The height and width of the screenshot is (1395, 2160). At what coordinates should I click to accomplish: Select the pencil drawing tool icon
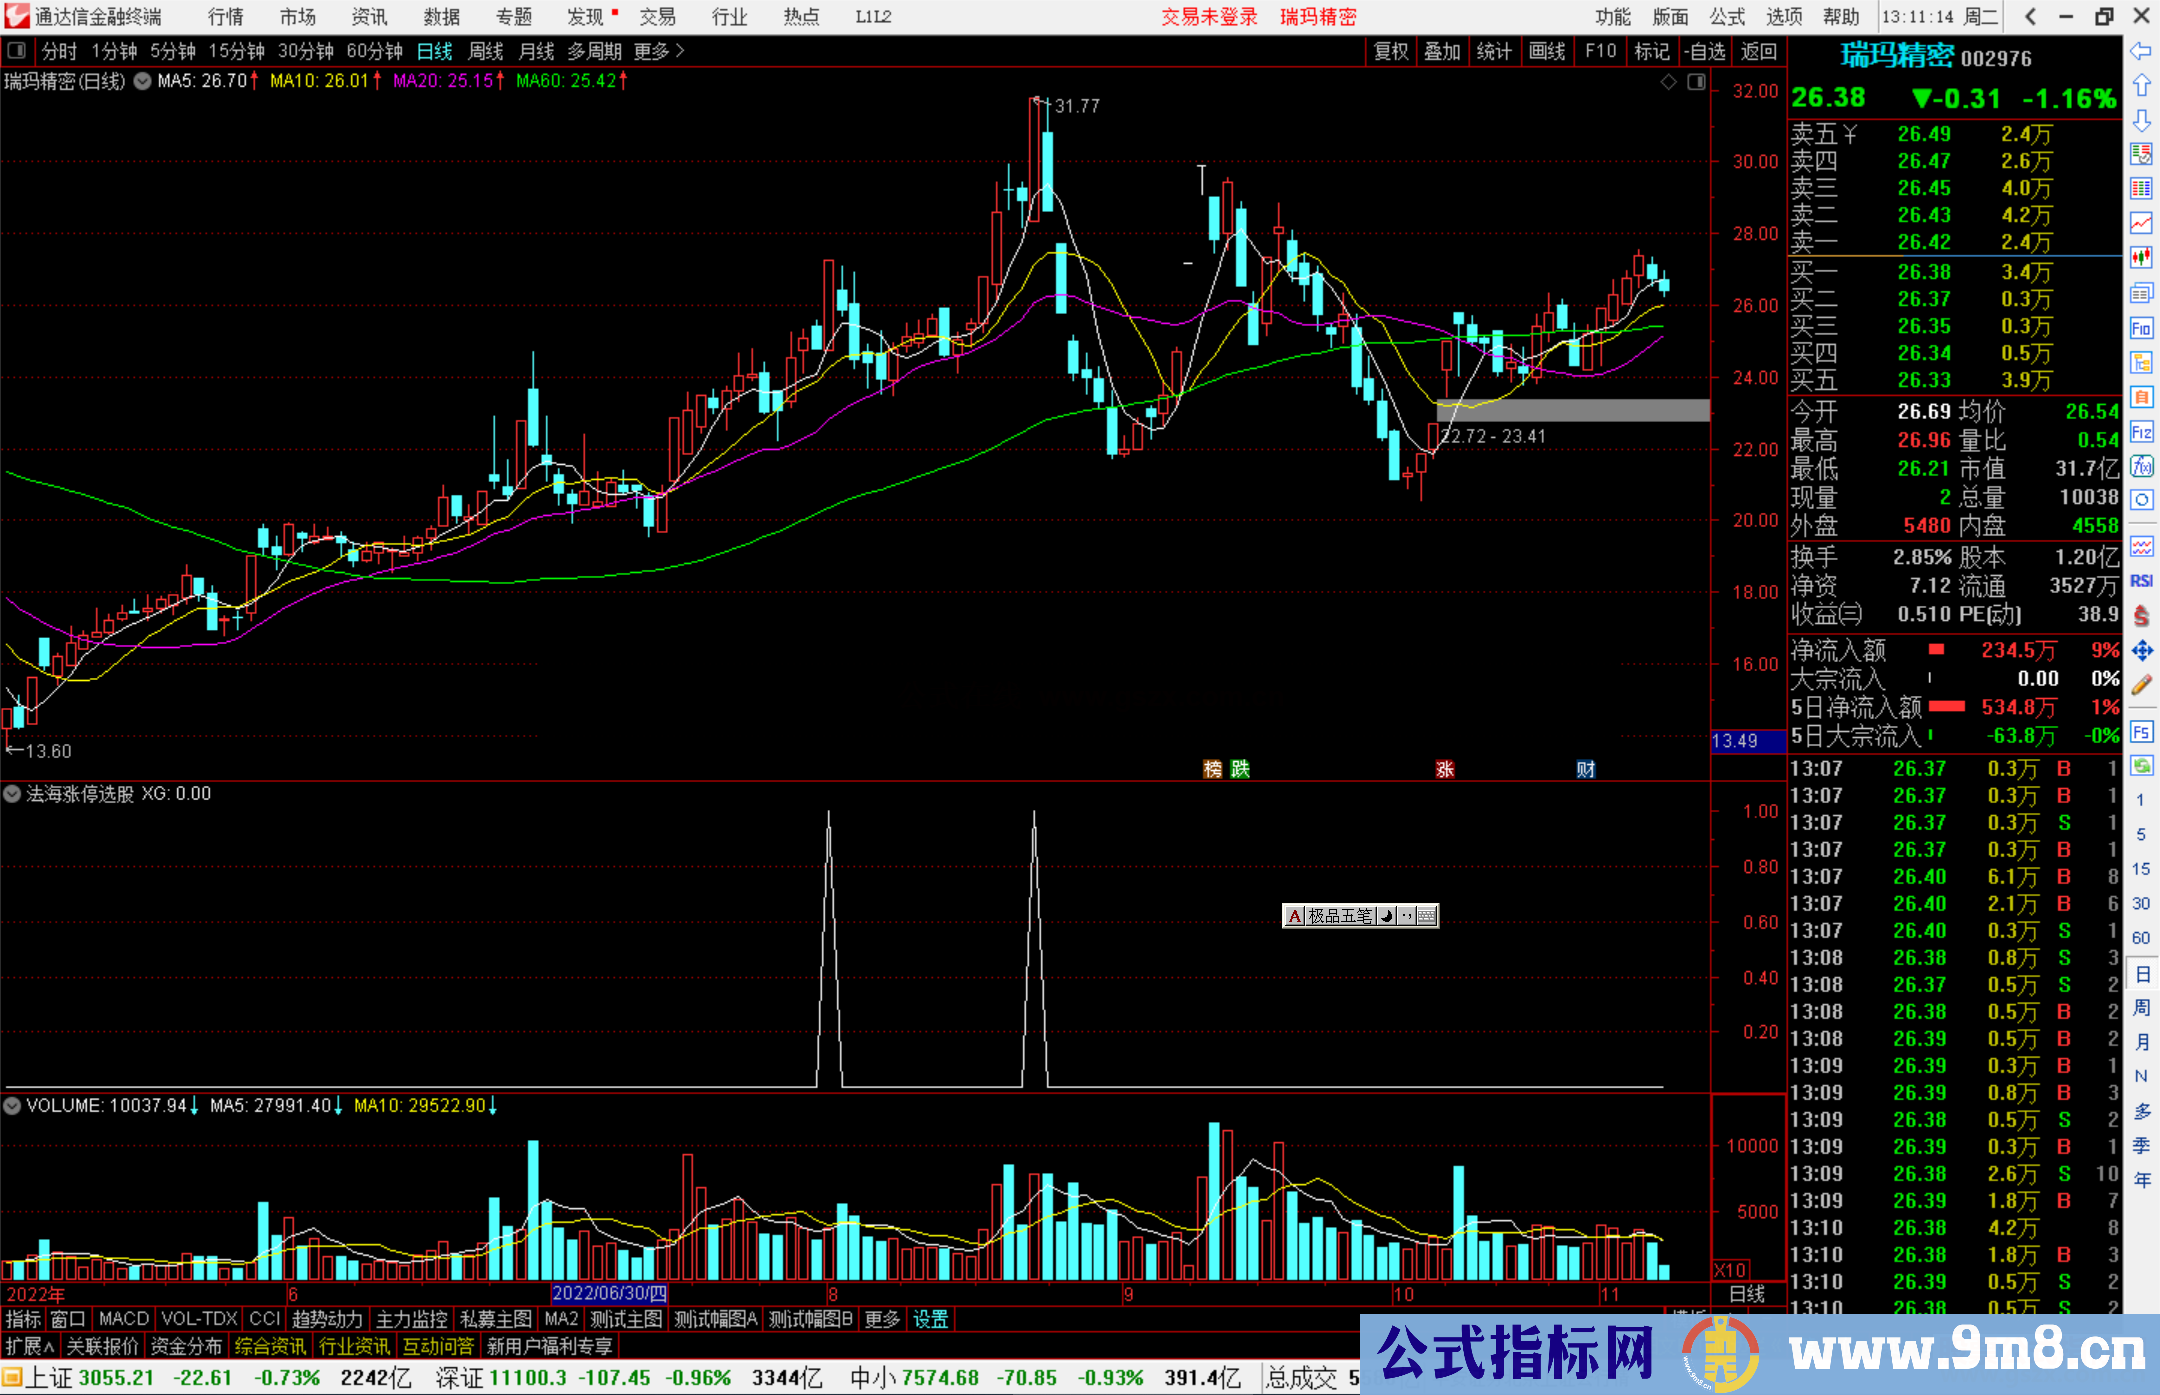[x=2141, y=685]
